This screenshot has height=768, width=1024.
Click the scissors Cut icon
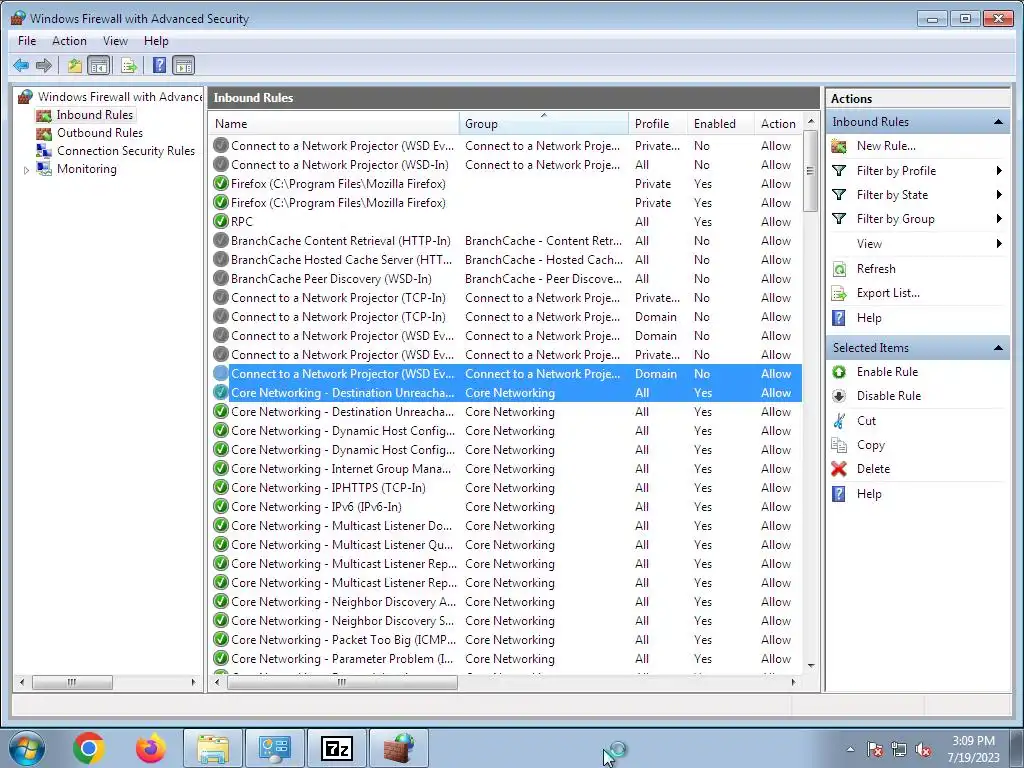click(x=839, y=421)
